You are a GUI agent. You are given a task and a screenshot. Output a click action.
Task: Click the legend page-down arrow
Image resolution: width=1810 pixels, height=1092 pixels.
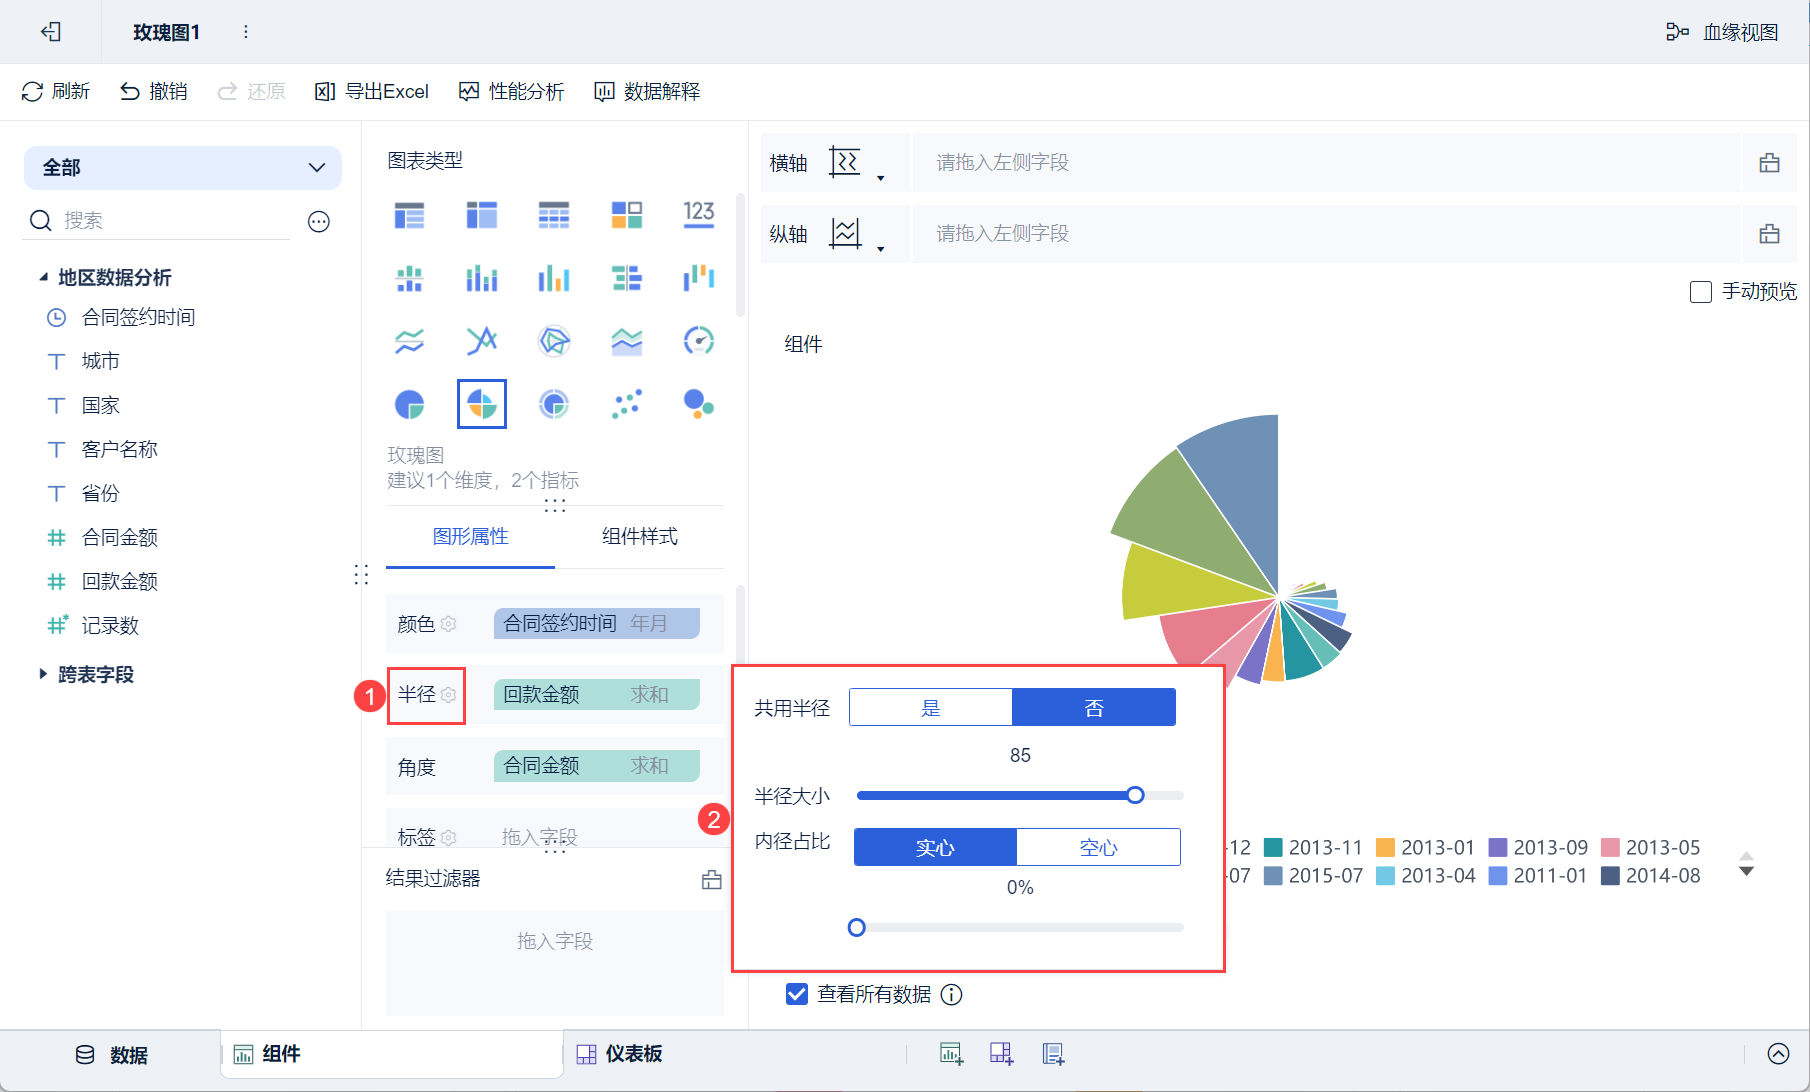pyautogui.click(x=1746, y=872)
